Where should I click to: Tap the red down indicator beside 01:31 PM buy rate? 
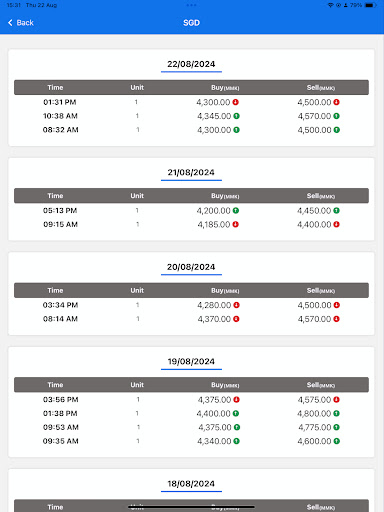click(236, 102)
